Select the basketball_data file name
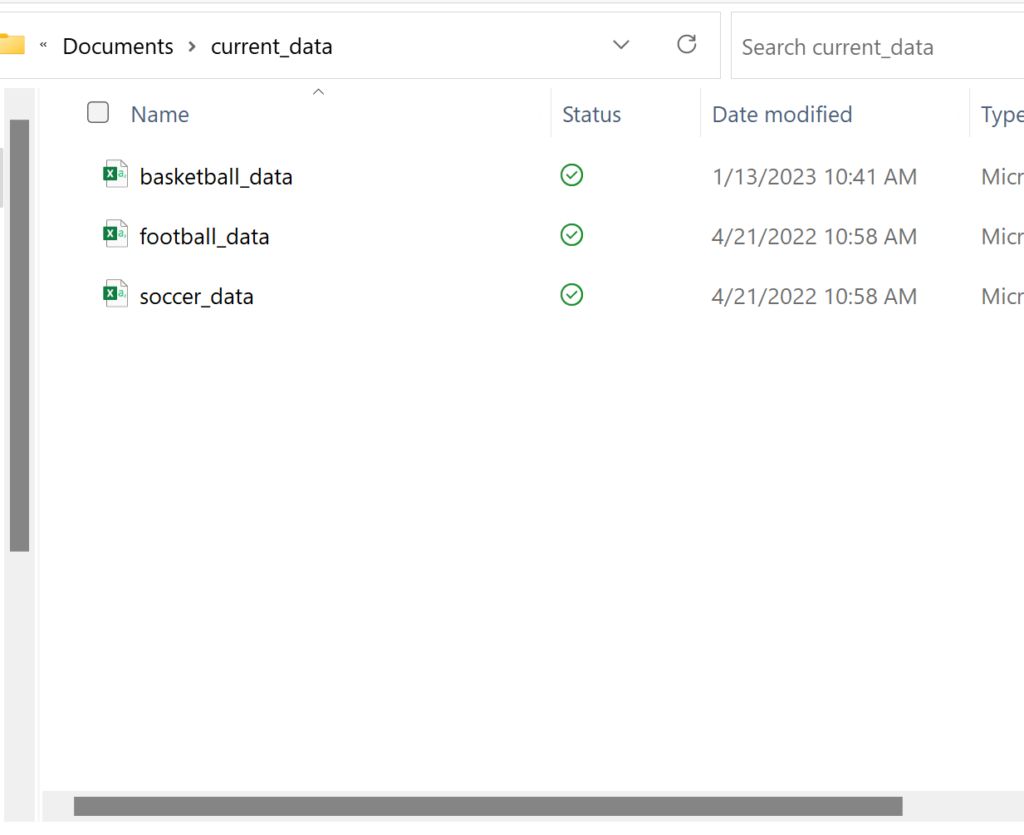The width and height of the screenshot is (1024, 835). tap(216, 177)
